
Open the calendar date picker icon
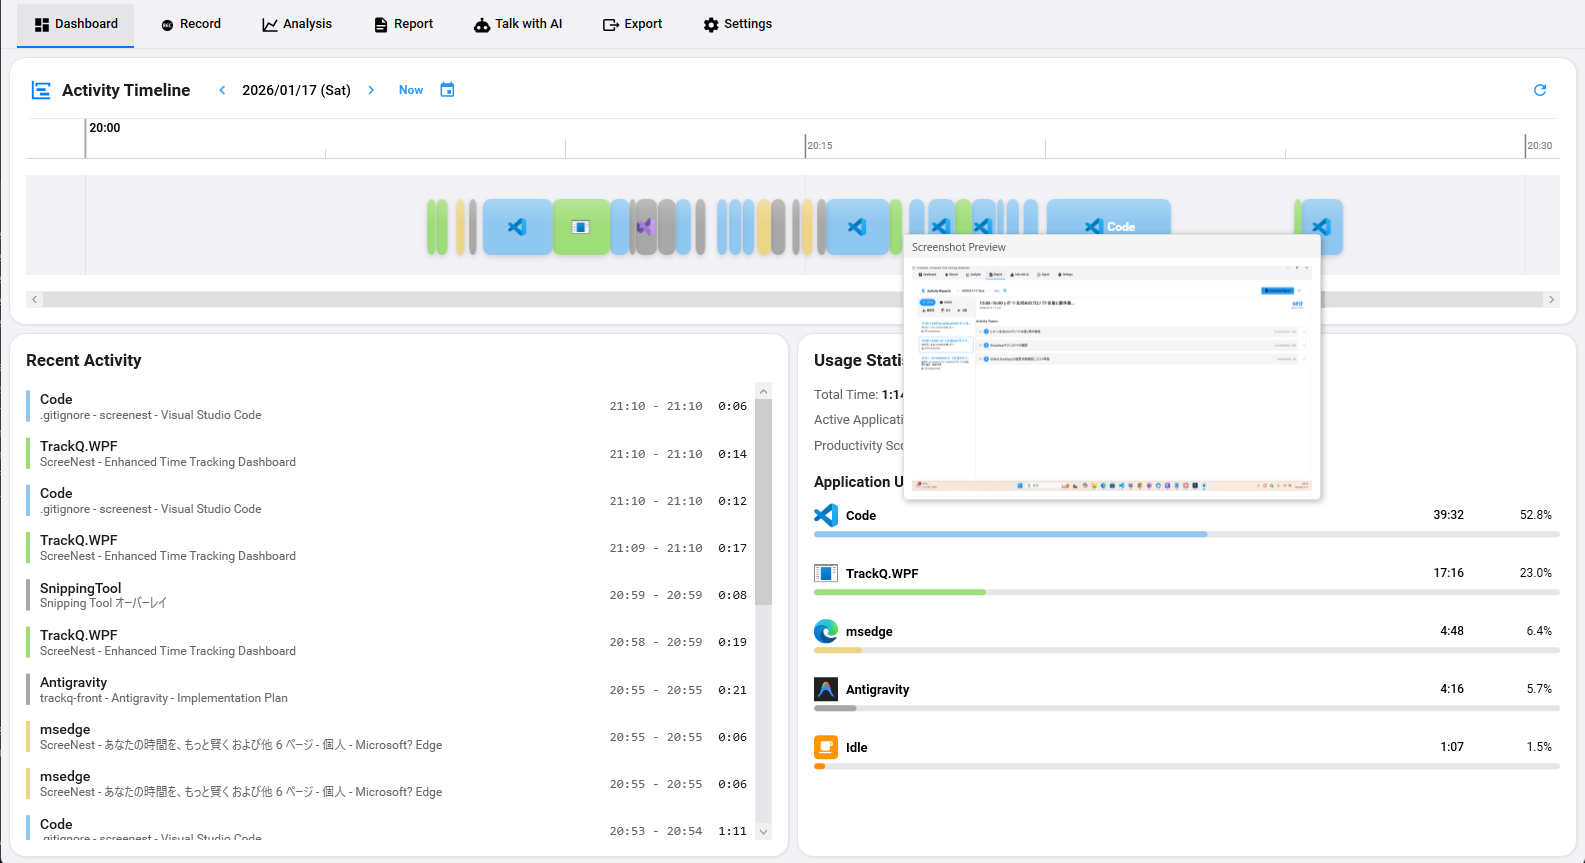point(447,90)
